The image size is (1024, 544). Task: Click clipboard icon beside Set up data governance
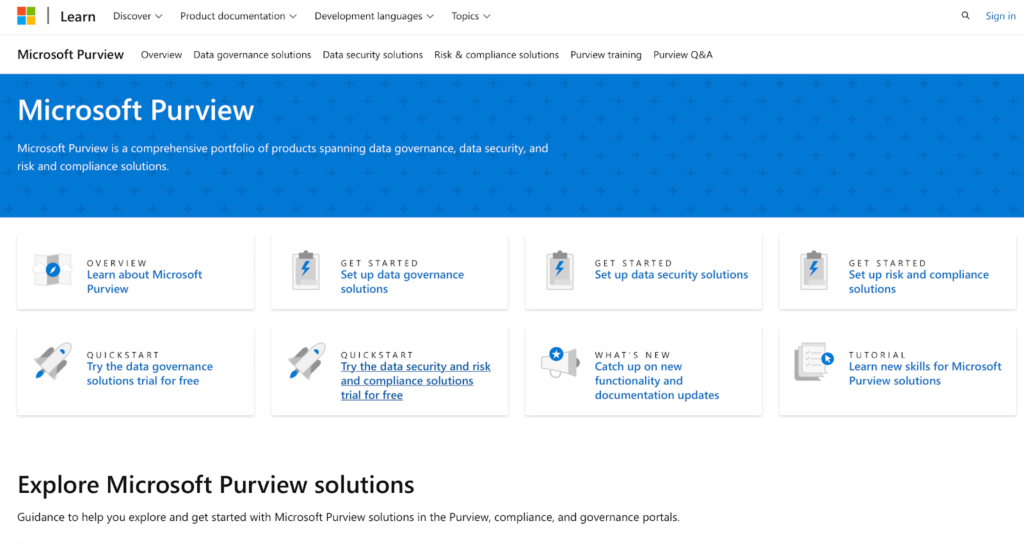tap(306, 270)
